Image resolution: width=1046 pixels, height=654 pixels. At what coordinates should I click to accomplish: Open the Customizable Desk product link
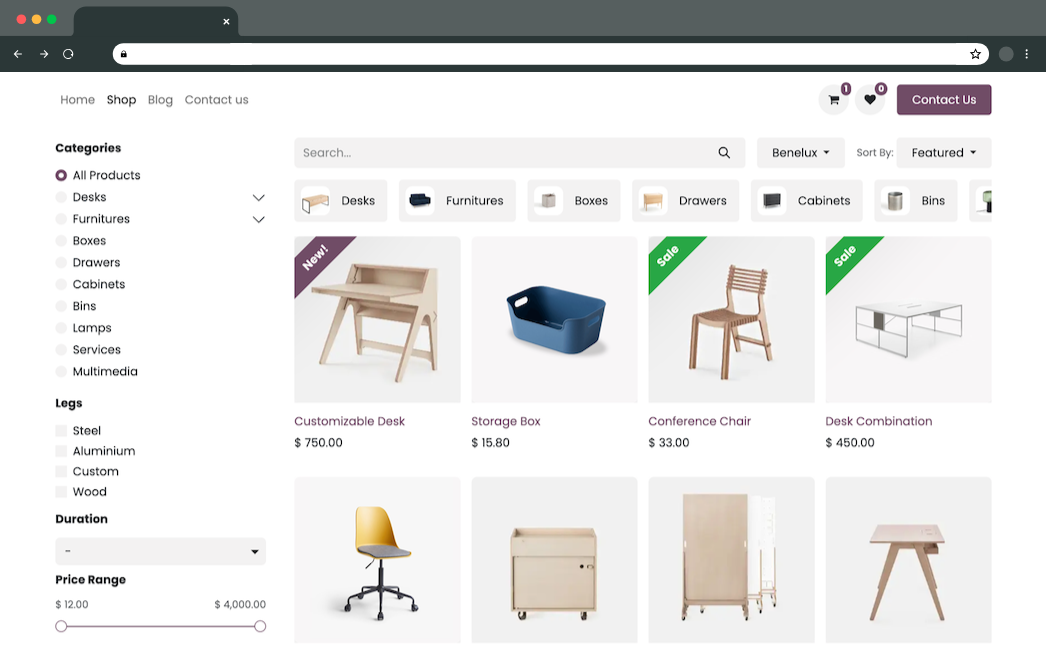click(349, 421)
